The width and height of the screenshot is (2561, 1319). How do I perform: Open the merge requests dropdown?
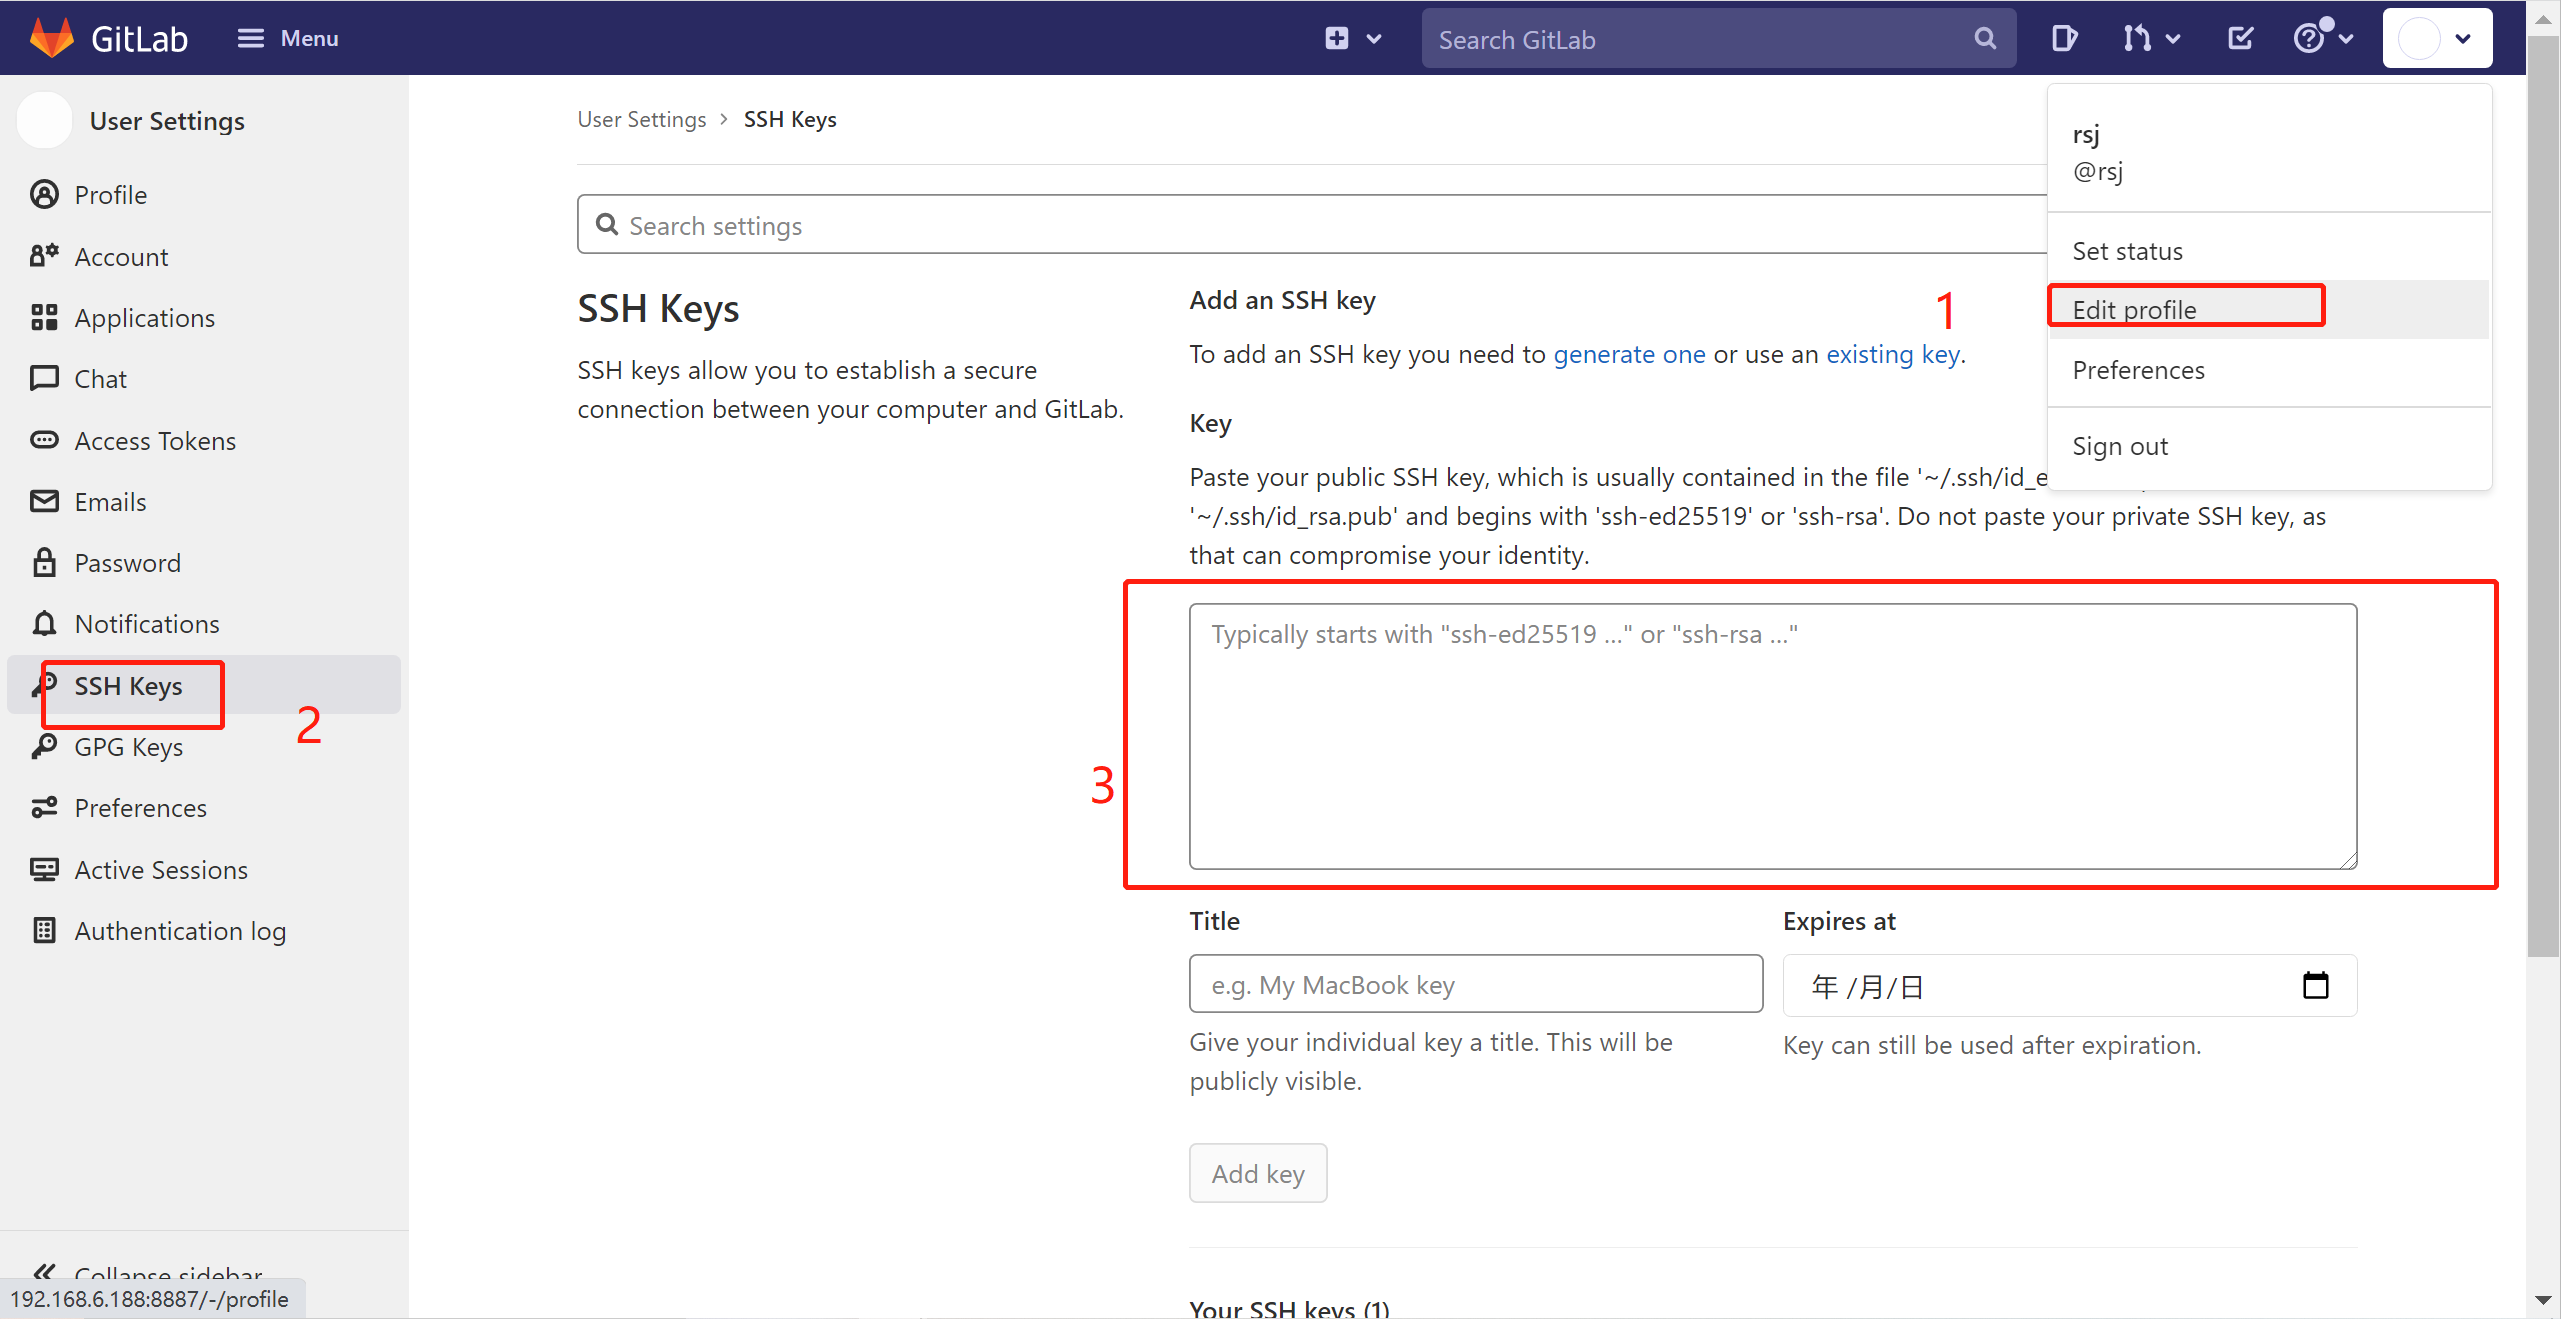pyautogui.click(x=2150, y=39)
